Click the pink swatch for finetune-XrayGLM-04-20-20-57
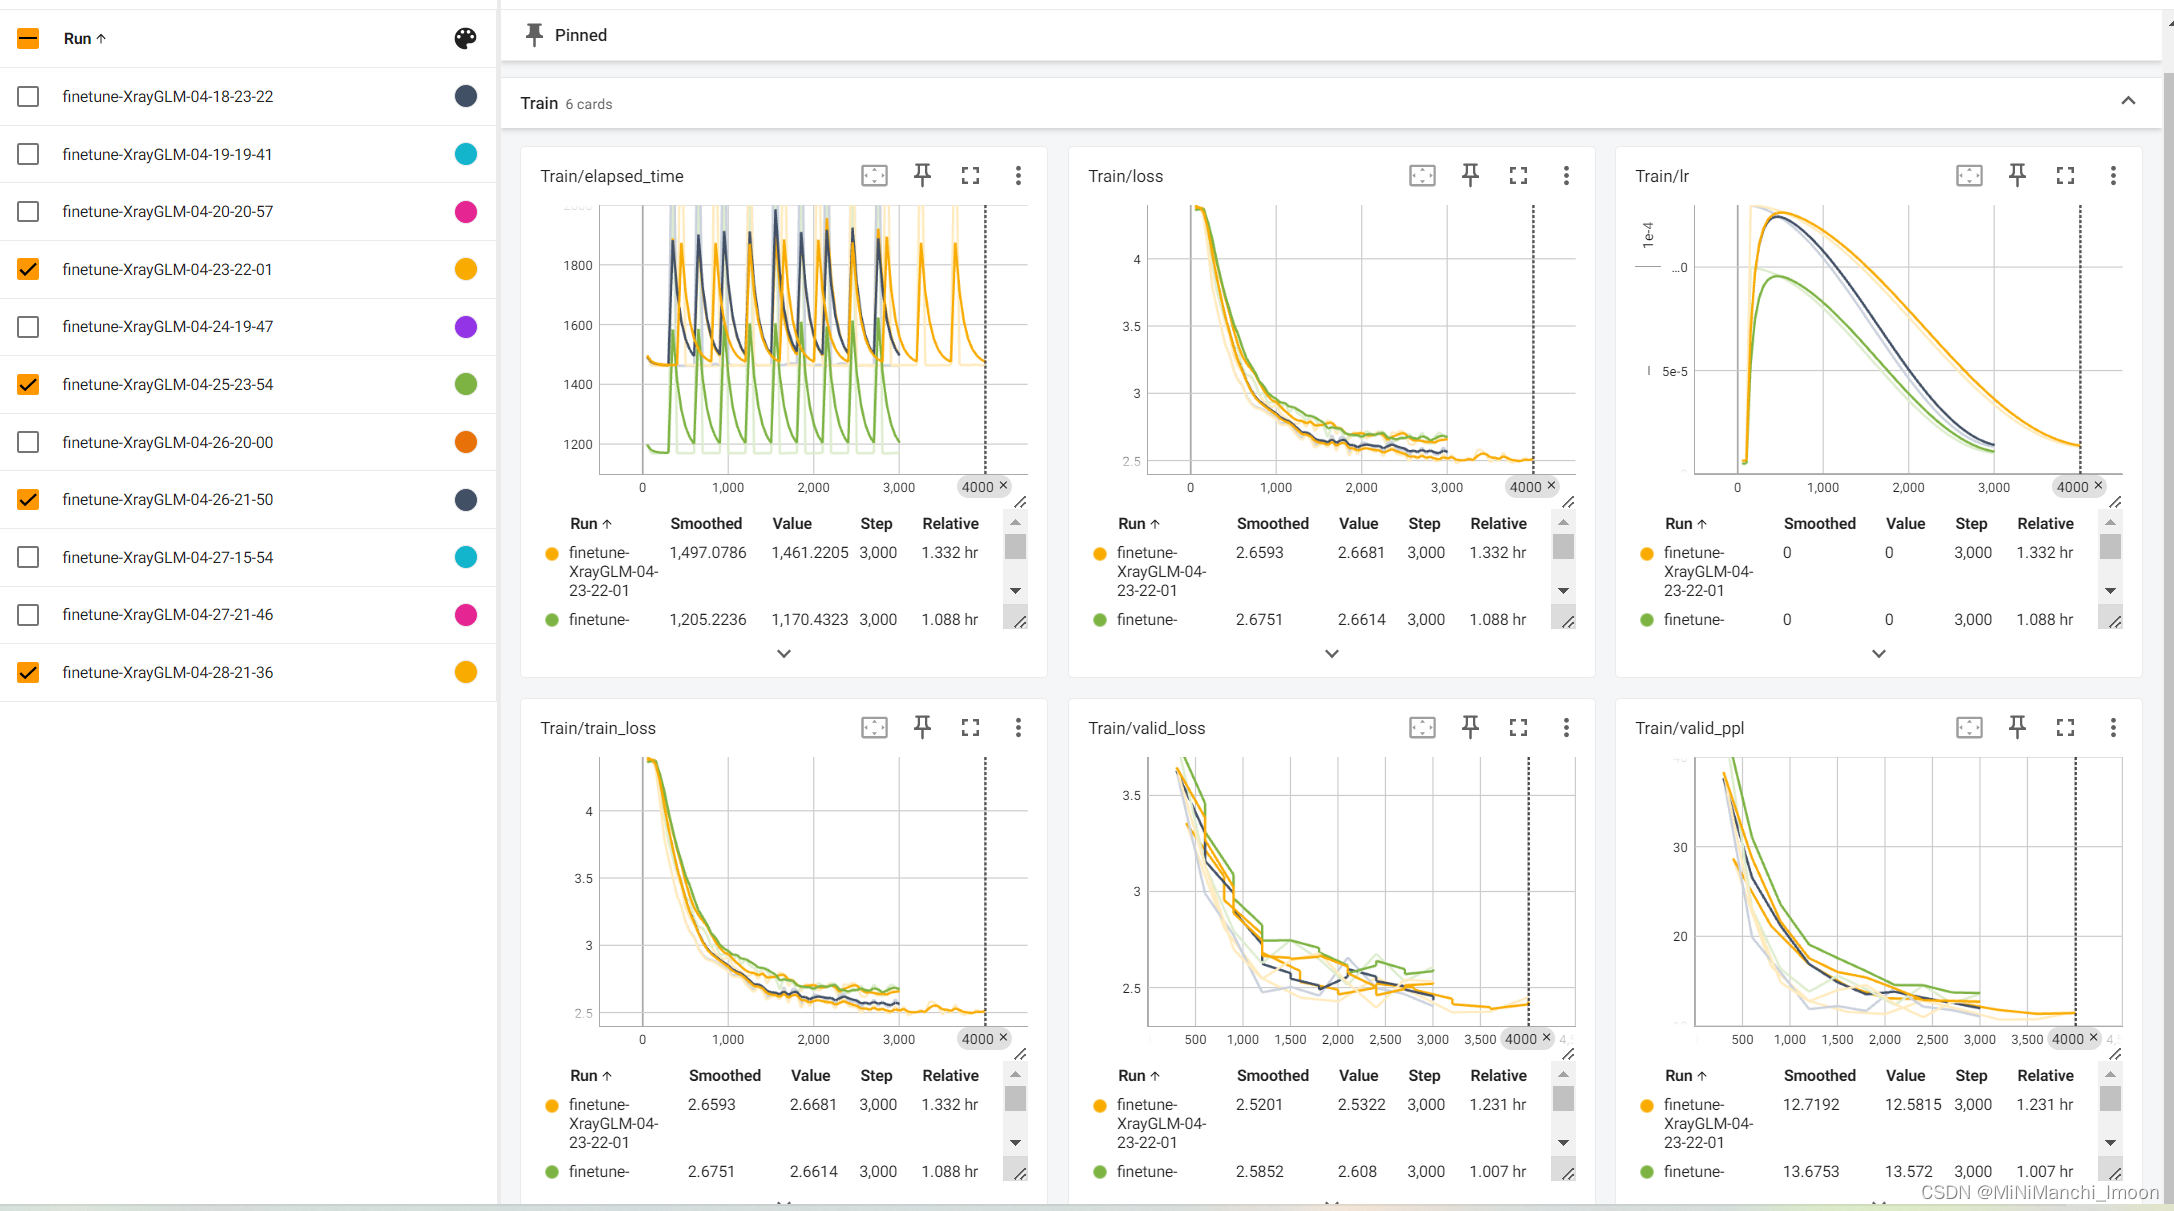This screenshot has height=1211, width=2174. tap(465, 211)
